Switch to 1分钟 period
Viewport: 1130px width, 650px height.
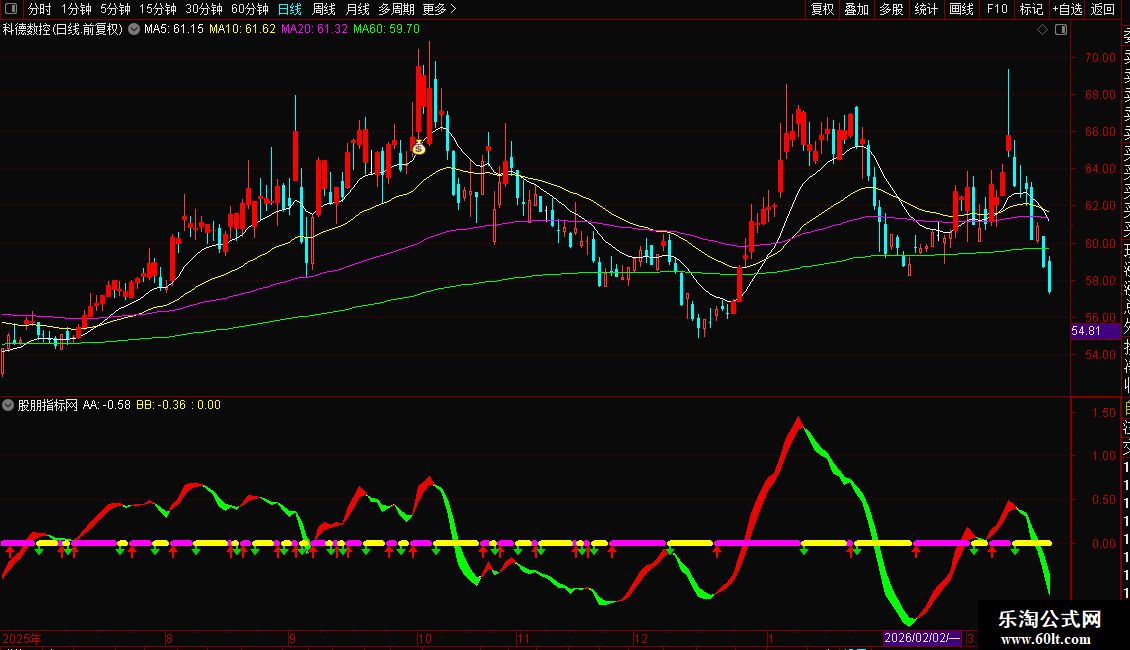click(x=76, y=9)
